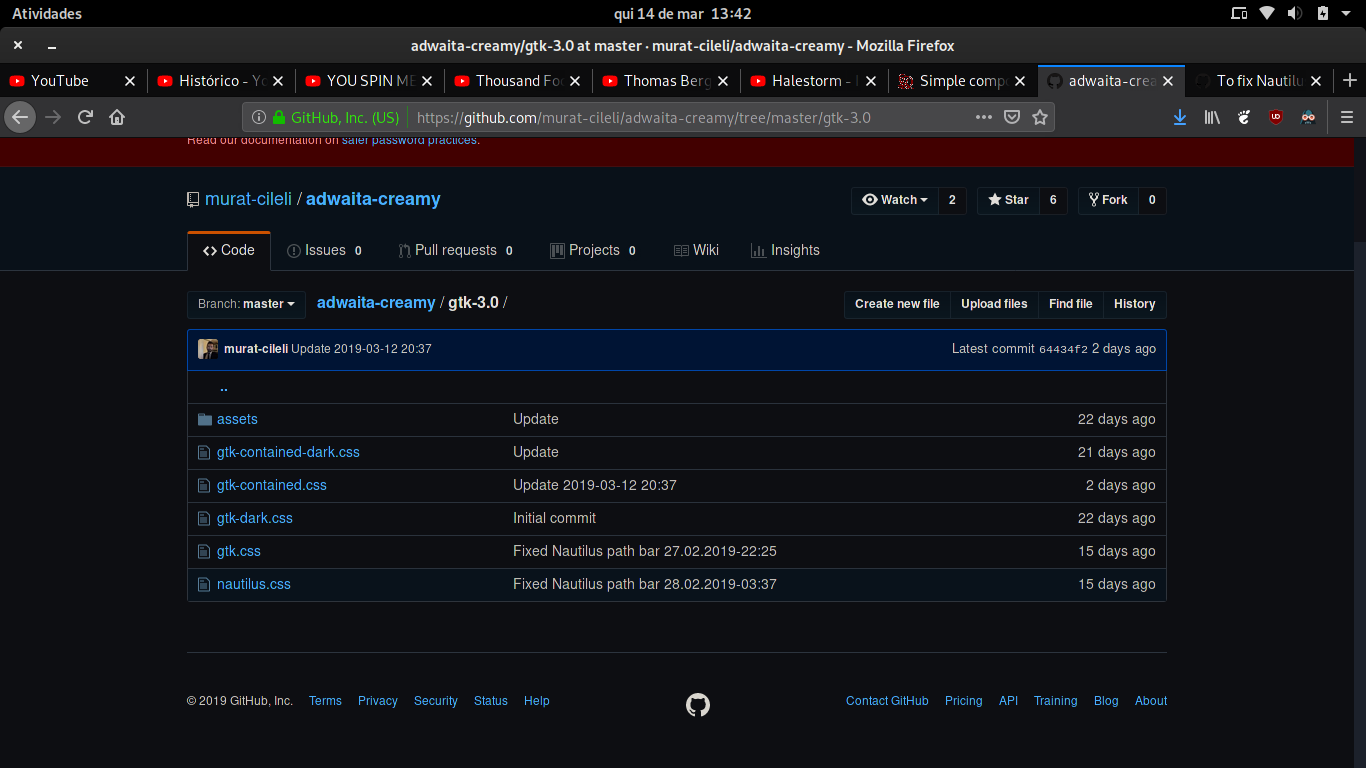Show site information icon in address bar
This screenshot has width=1366, height=768.
[x=258, y=117]
